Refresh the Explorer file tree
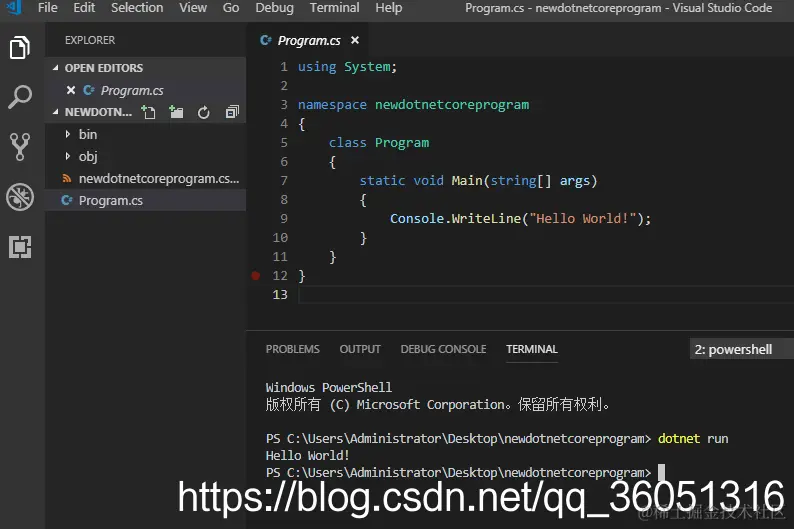This screenshot has width=794, height=529. 204,112
